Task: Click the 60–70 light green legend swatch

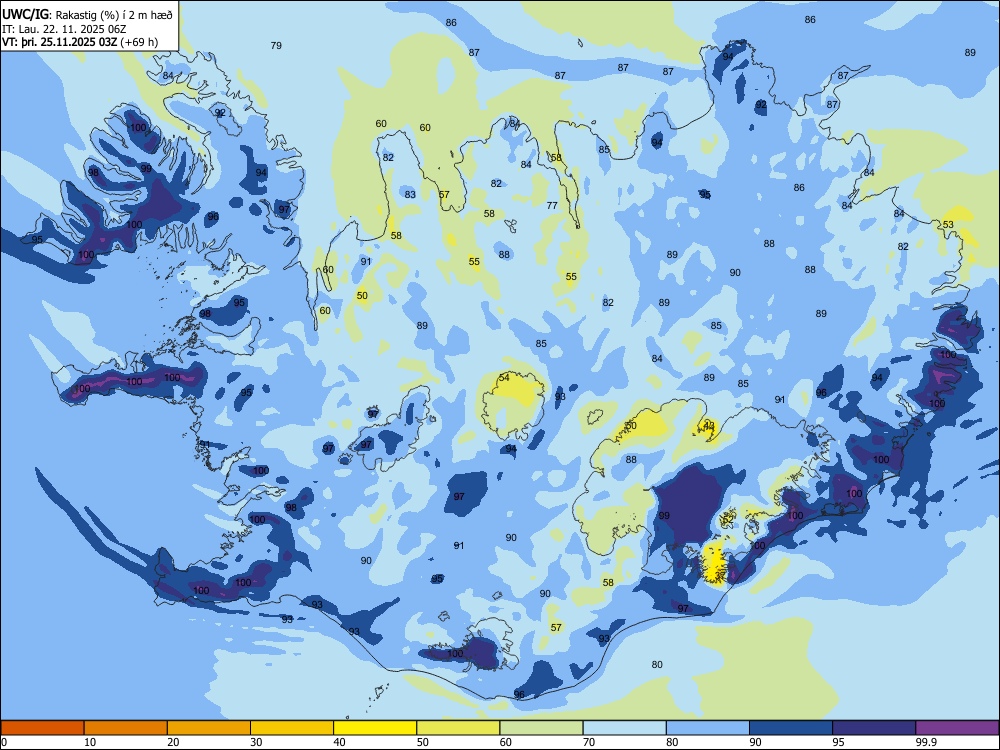Action: (541, 728)
